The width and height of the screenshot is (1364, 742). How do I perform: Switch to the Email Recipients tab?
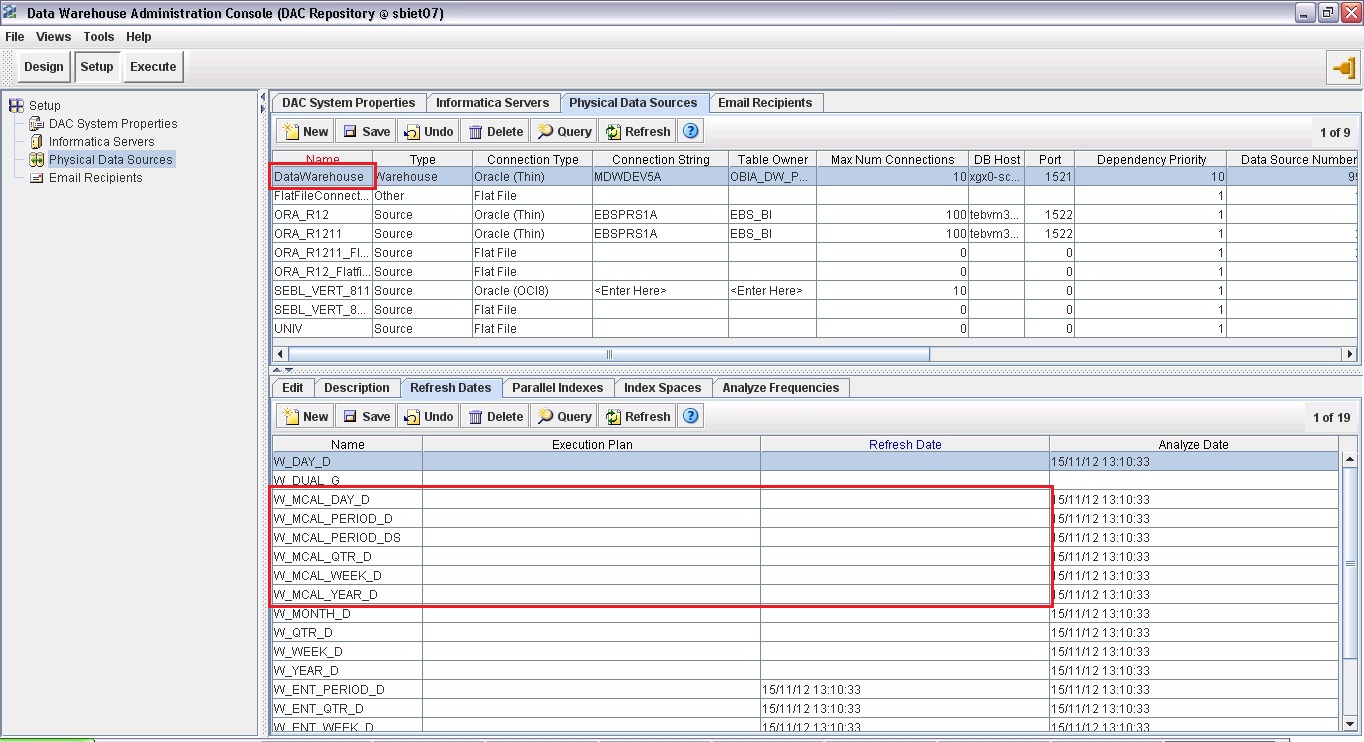pos(765,102)
